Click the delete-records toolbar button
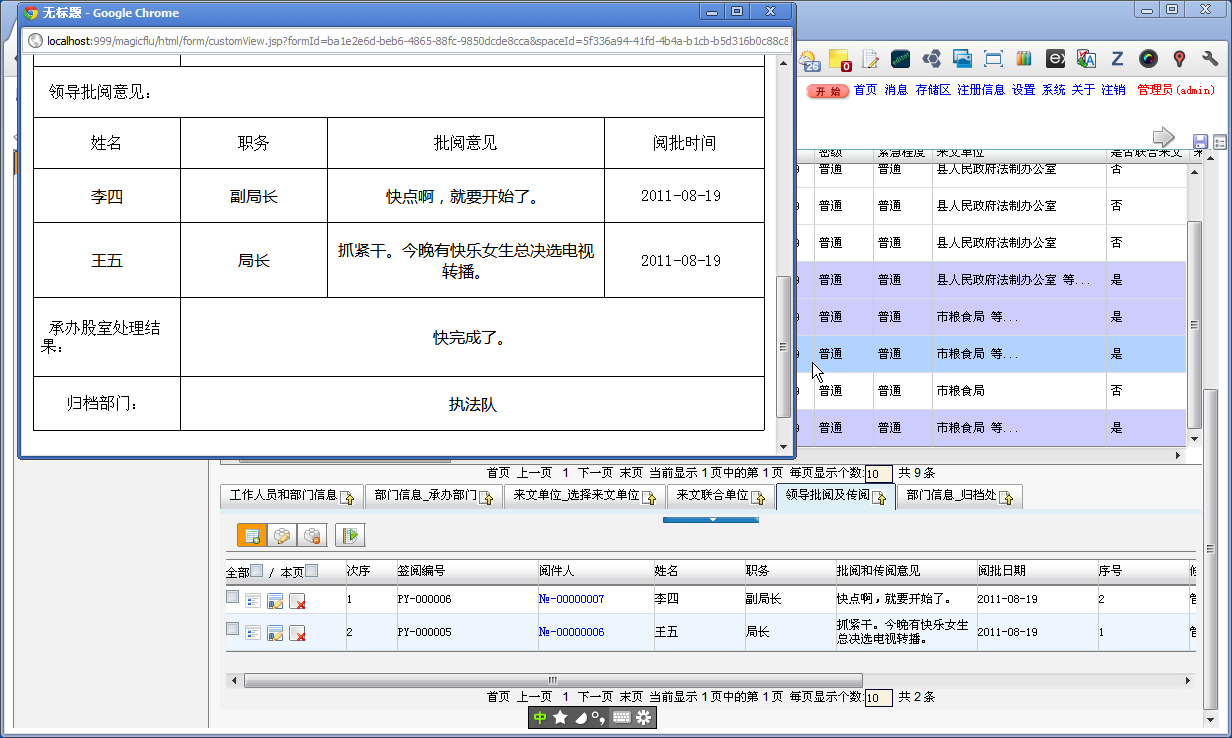 pyautogui.click(x=312, y=535)
